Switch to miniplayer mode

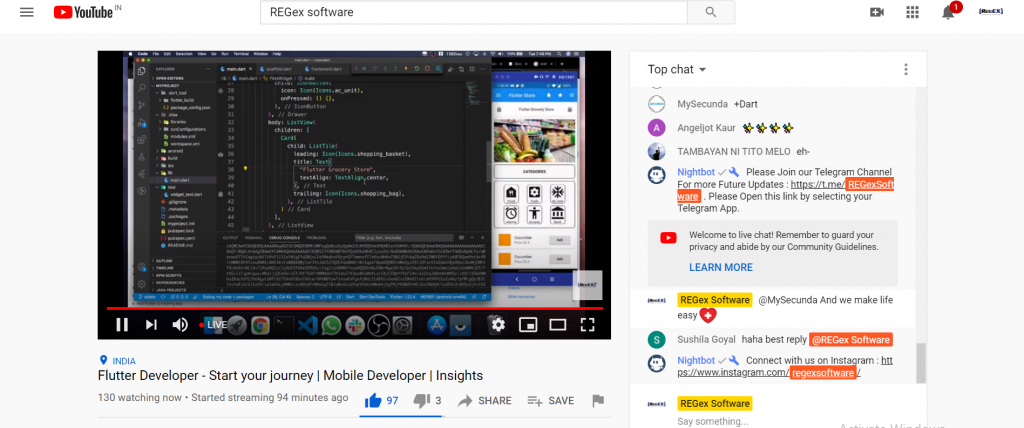tap(528, 324)
